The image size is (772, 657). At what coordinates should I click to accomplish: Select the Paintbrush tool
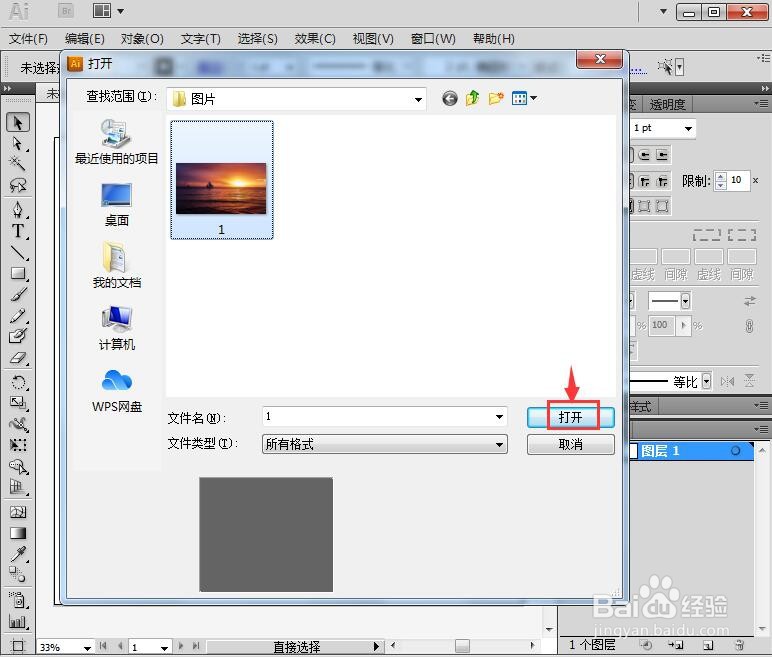coord(18,295)
